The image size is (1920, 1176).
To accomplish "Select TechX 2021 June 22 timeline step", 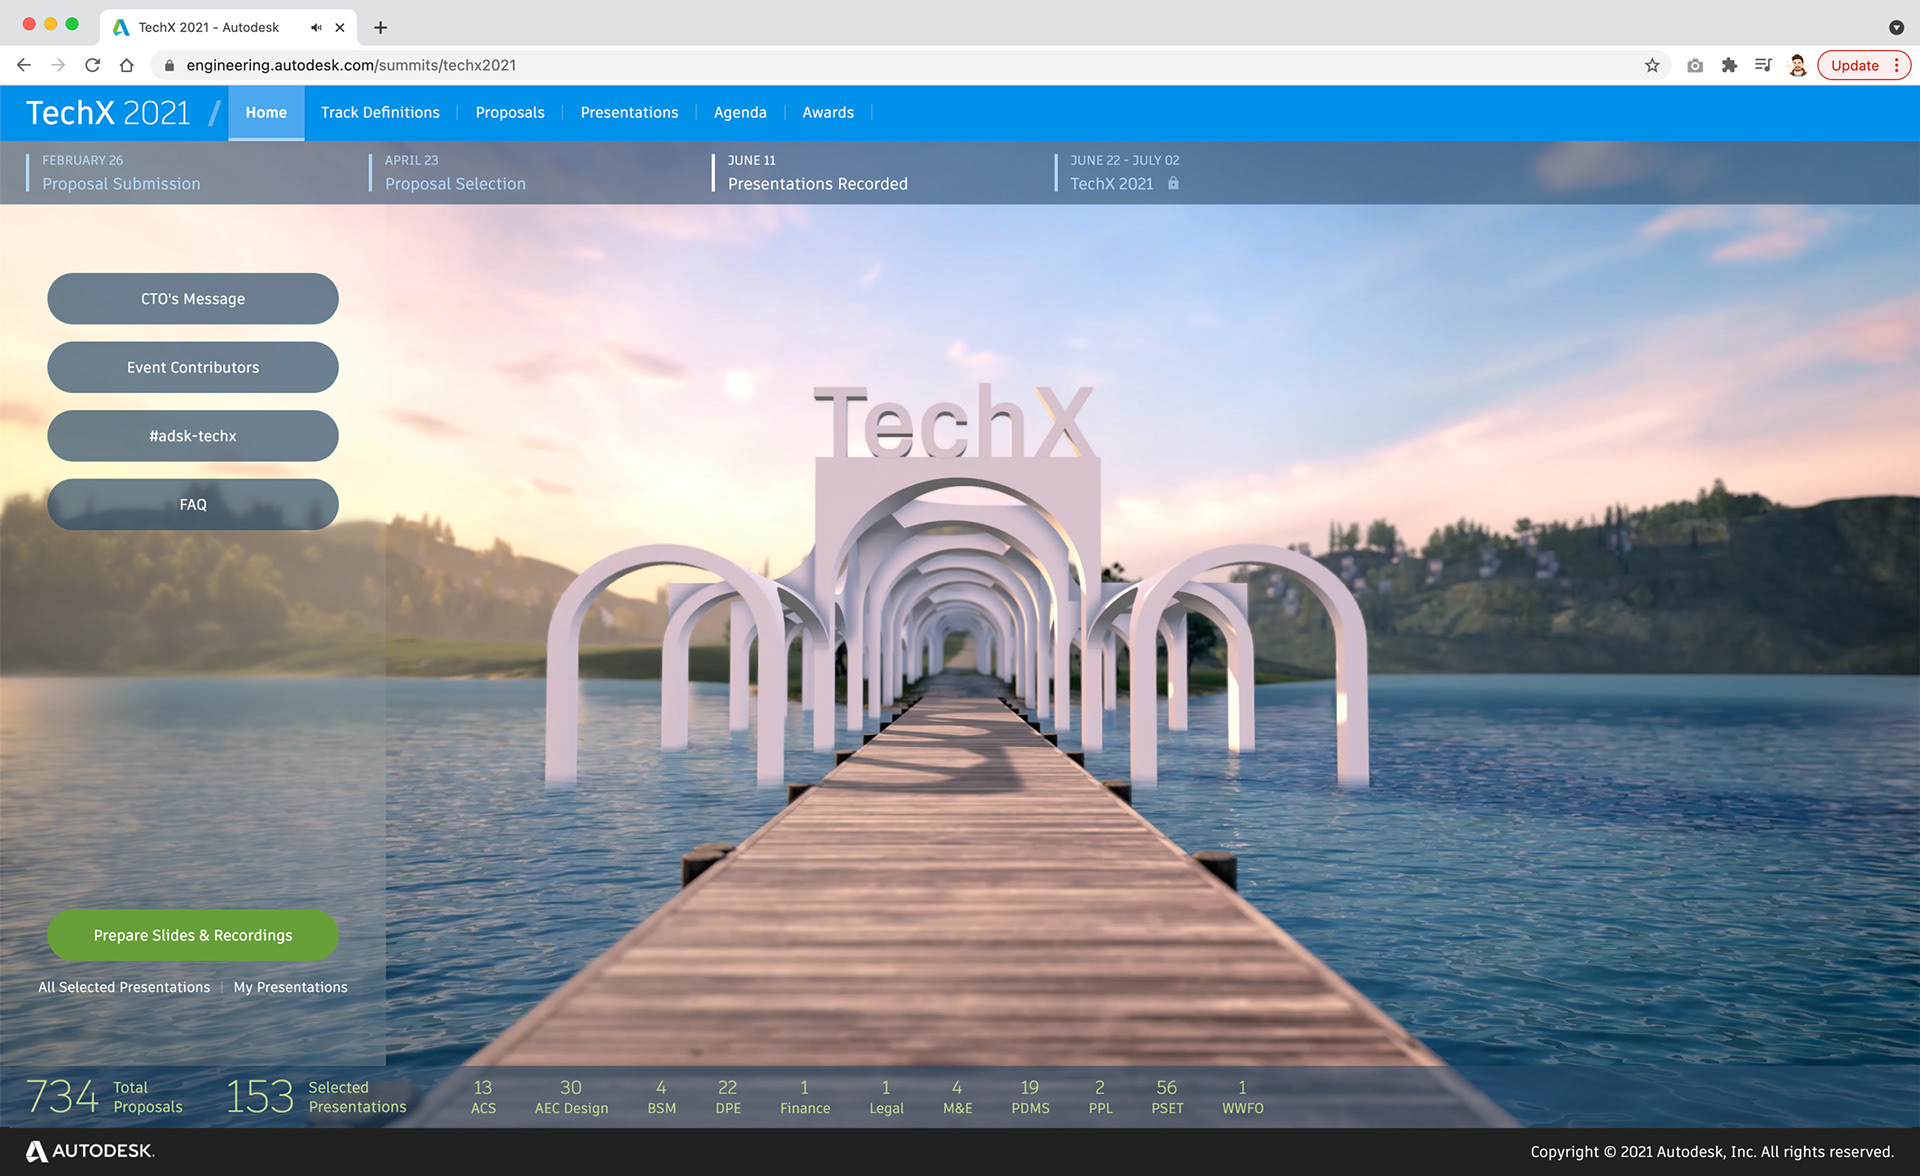I will coord(1118,172).
